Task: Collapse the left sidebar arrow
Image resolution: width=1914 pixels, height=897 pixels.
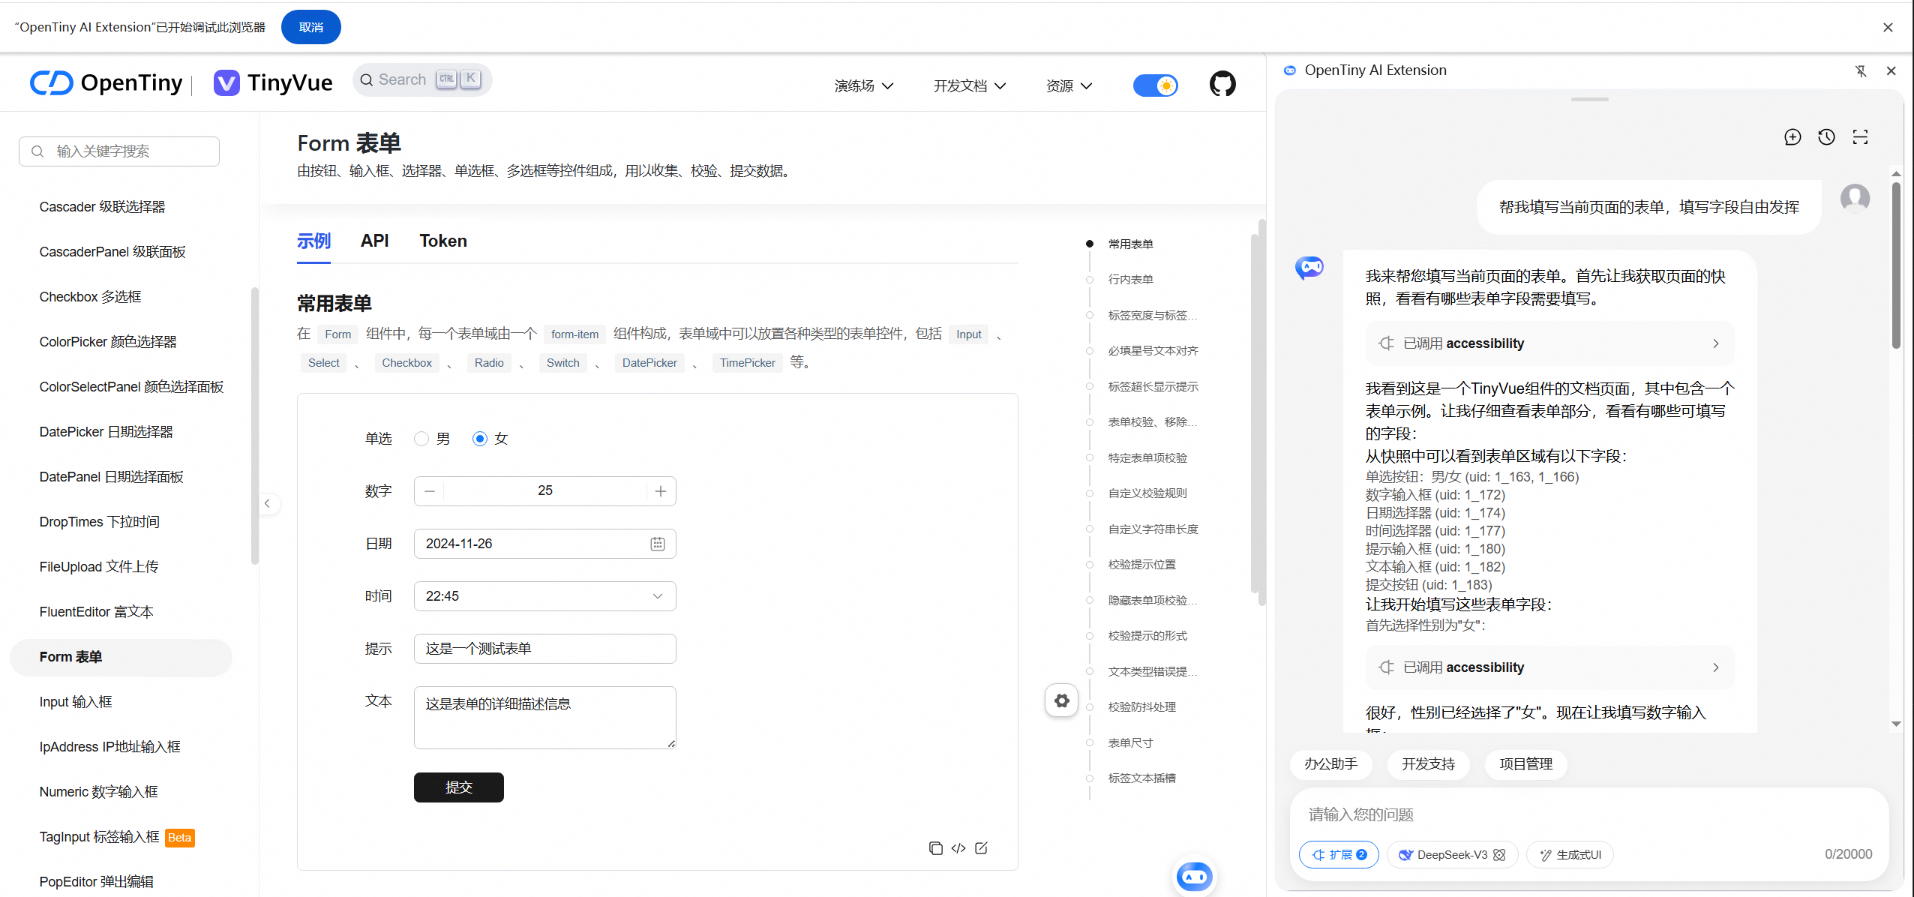Action: 267,503
